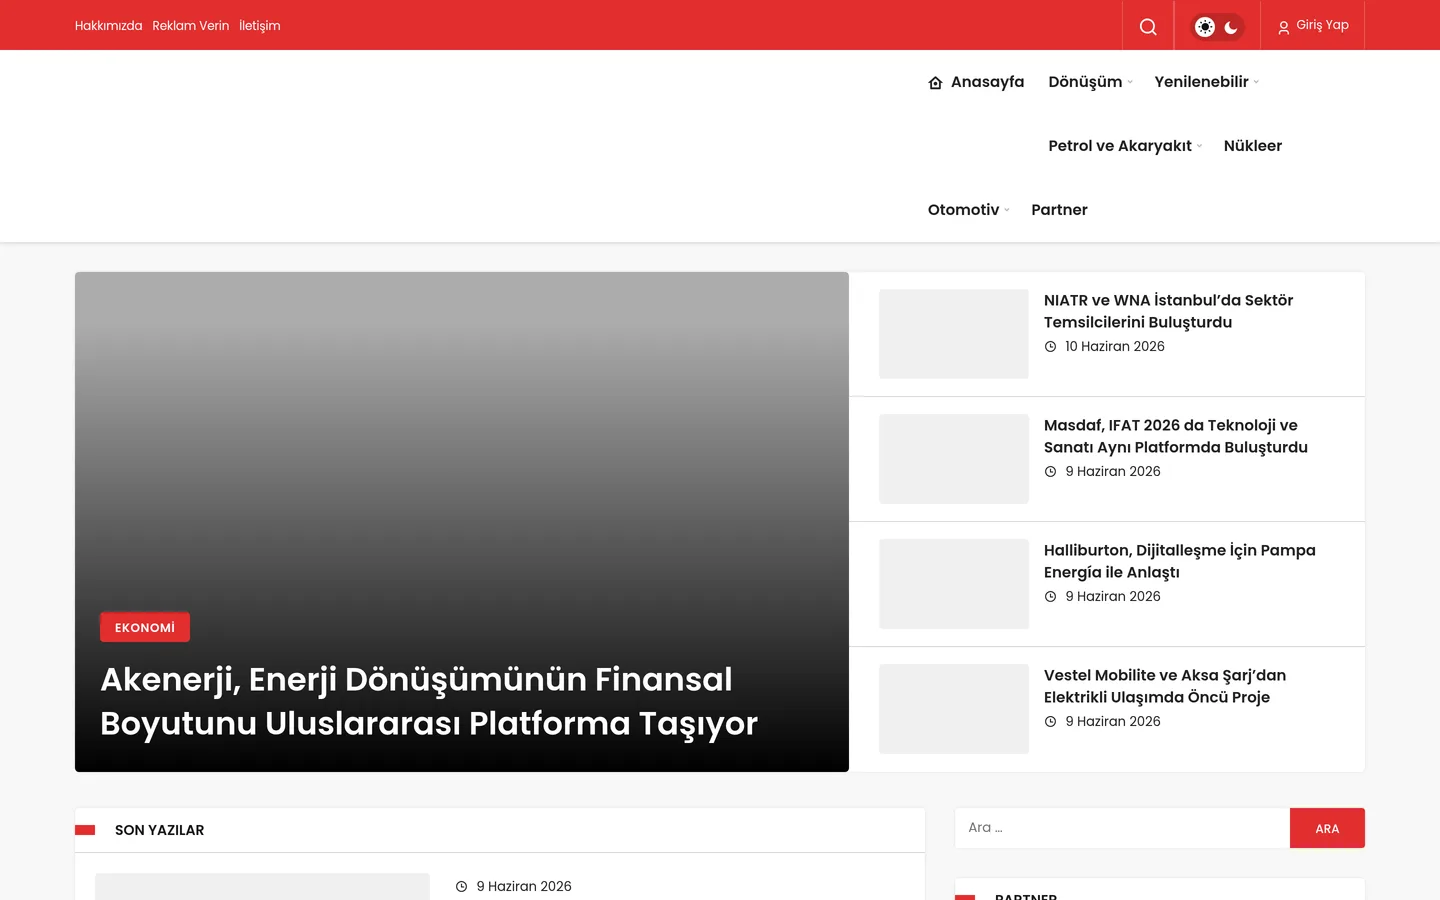
Task: Open the Nükleer menu item
Action: pos(1253,146)
